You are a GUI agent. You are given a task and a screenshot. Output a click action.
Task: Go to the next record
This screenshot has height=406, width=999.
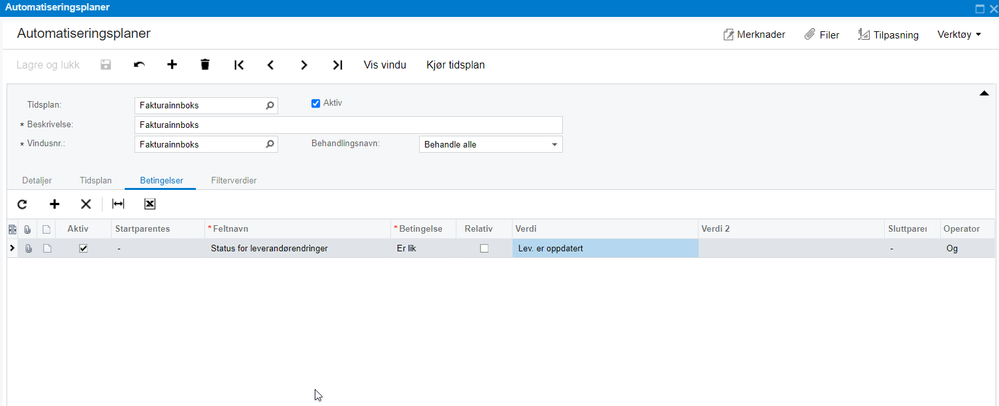pyautogui.click(x=304, y=64)
